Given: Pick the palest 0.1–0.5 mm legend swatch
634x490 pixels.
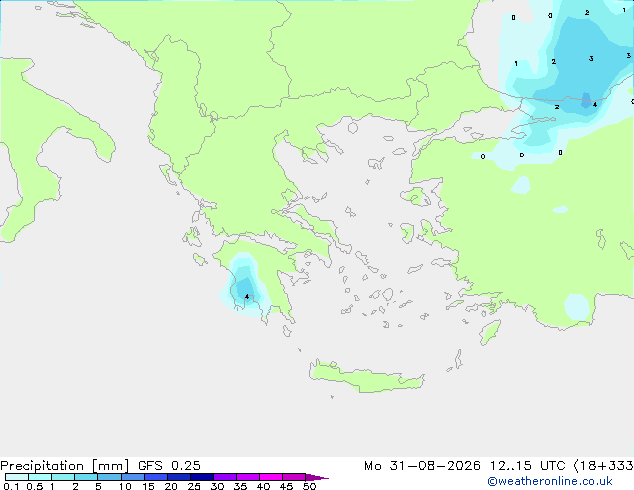Looking at the screenshot, I should [17, 477].
